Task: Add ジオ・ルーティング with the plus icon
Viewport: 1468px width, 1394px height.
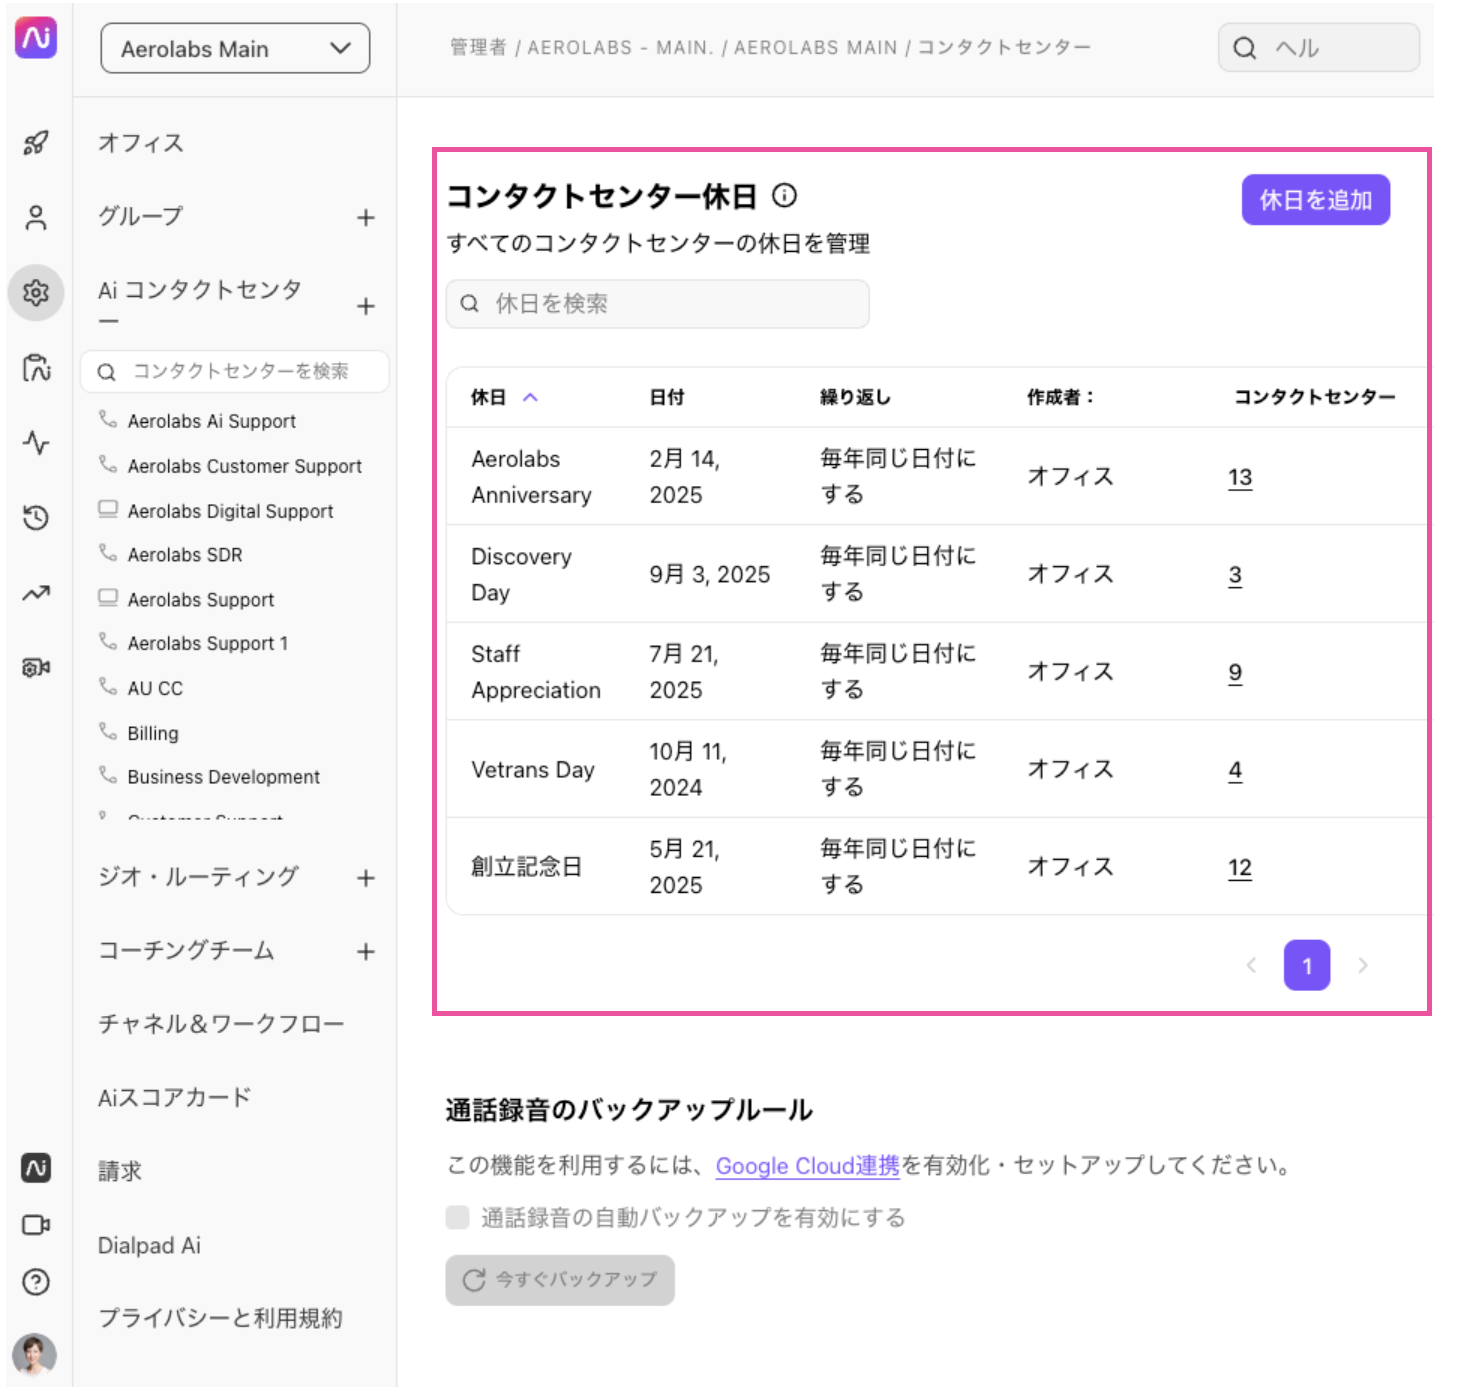Action: pos(366,878)
